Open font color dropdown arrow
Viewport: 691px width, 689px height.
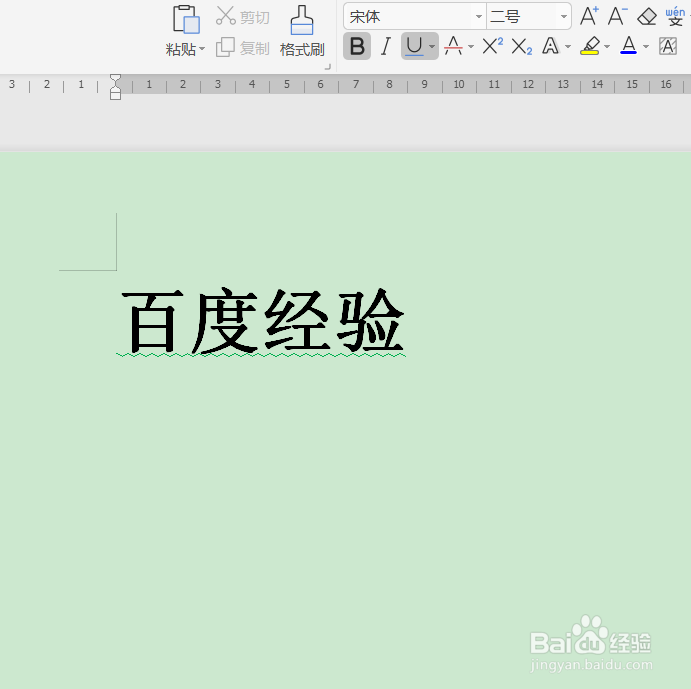646,46
